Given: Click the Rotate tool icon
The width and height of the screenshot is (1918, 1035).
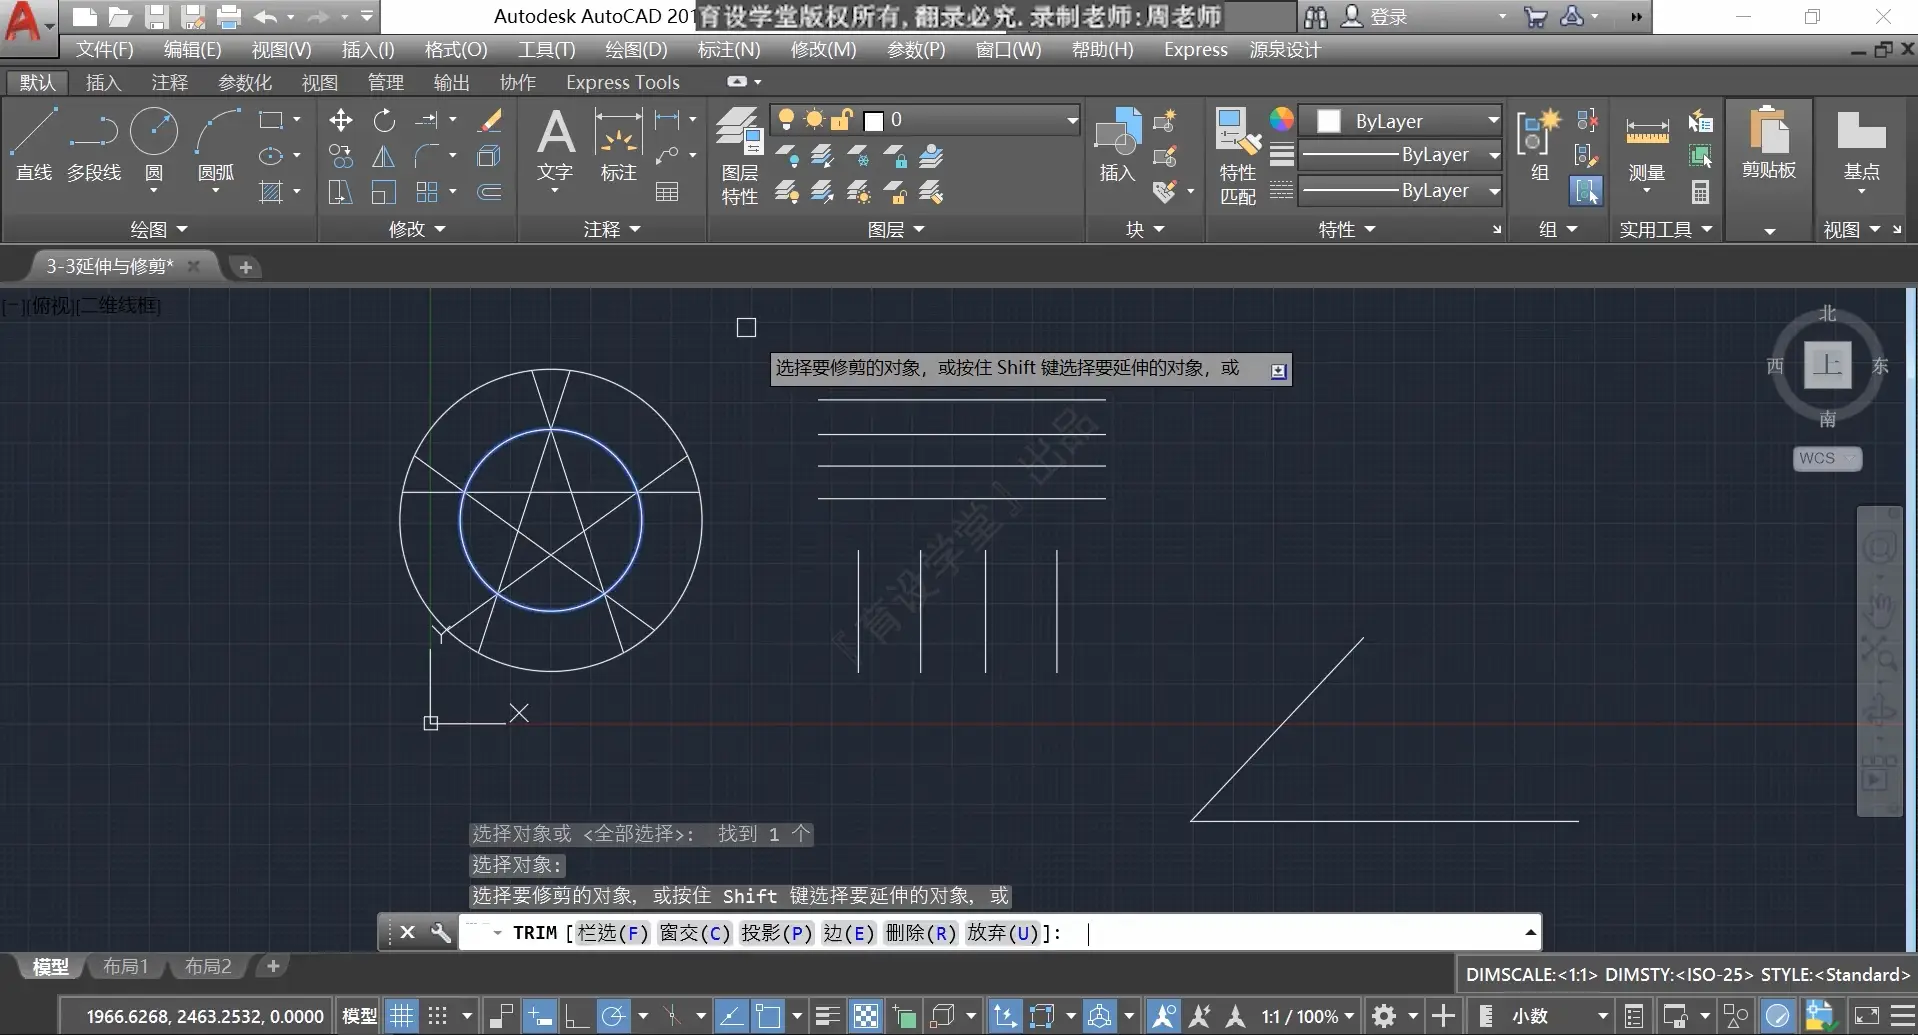Looking at the screenshot, I should (384, 121).
